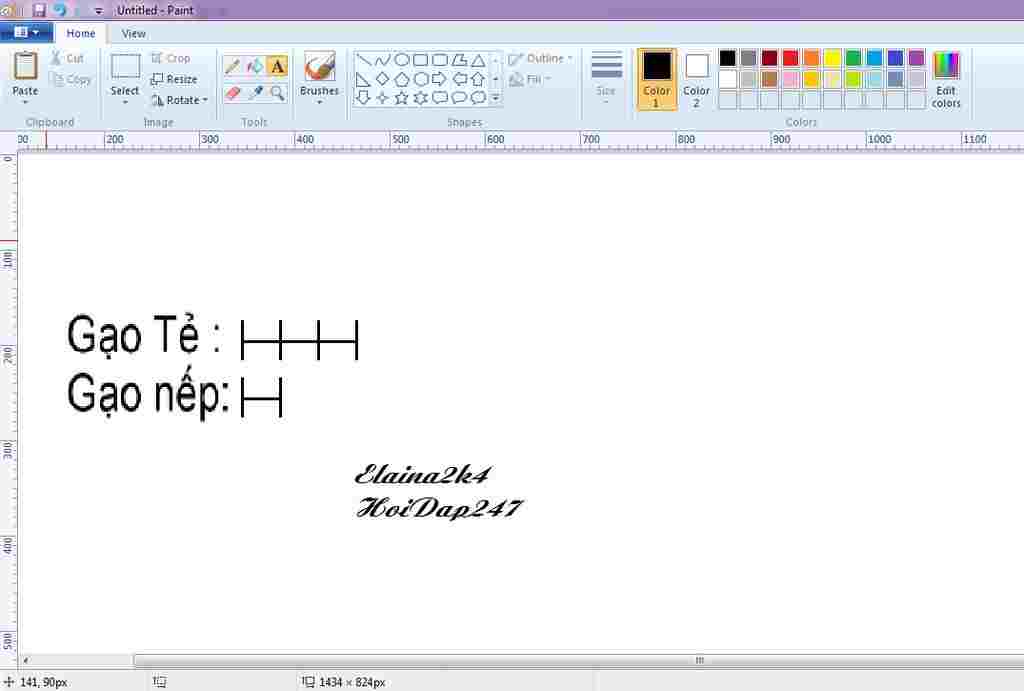This screenshot has height=691, width=1024.
Task: Open the line Size dropdown
Action: (606, 77)
